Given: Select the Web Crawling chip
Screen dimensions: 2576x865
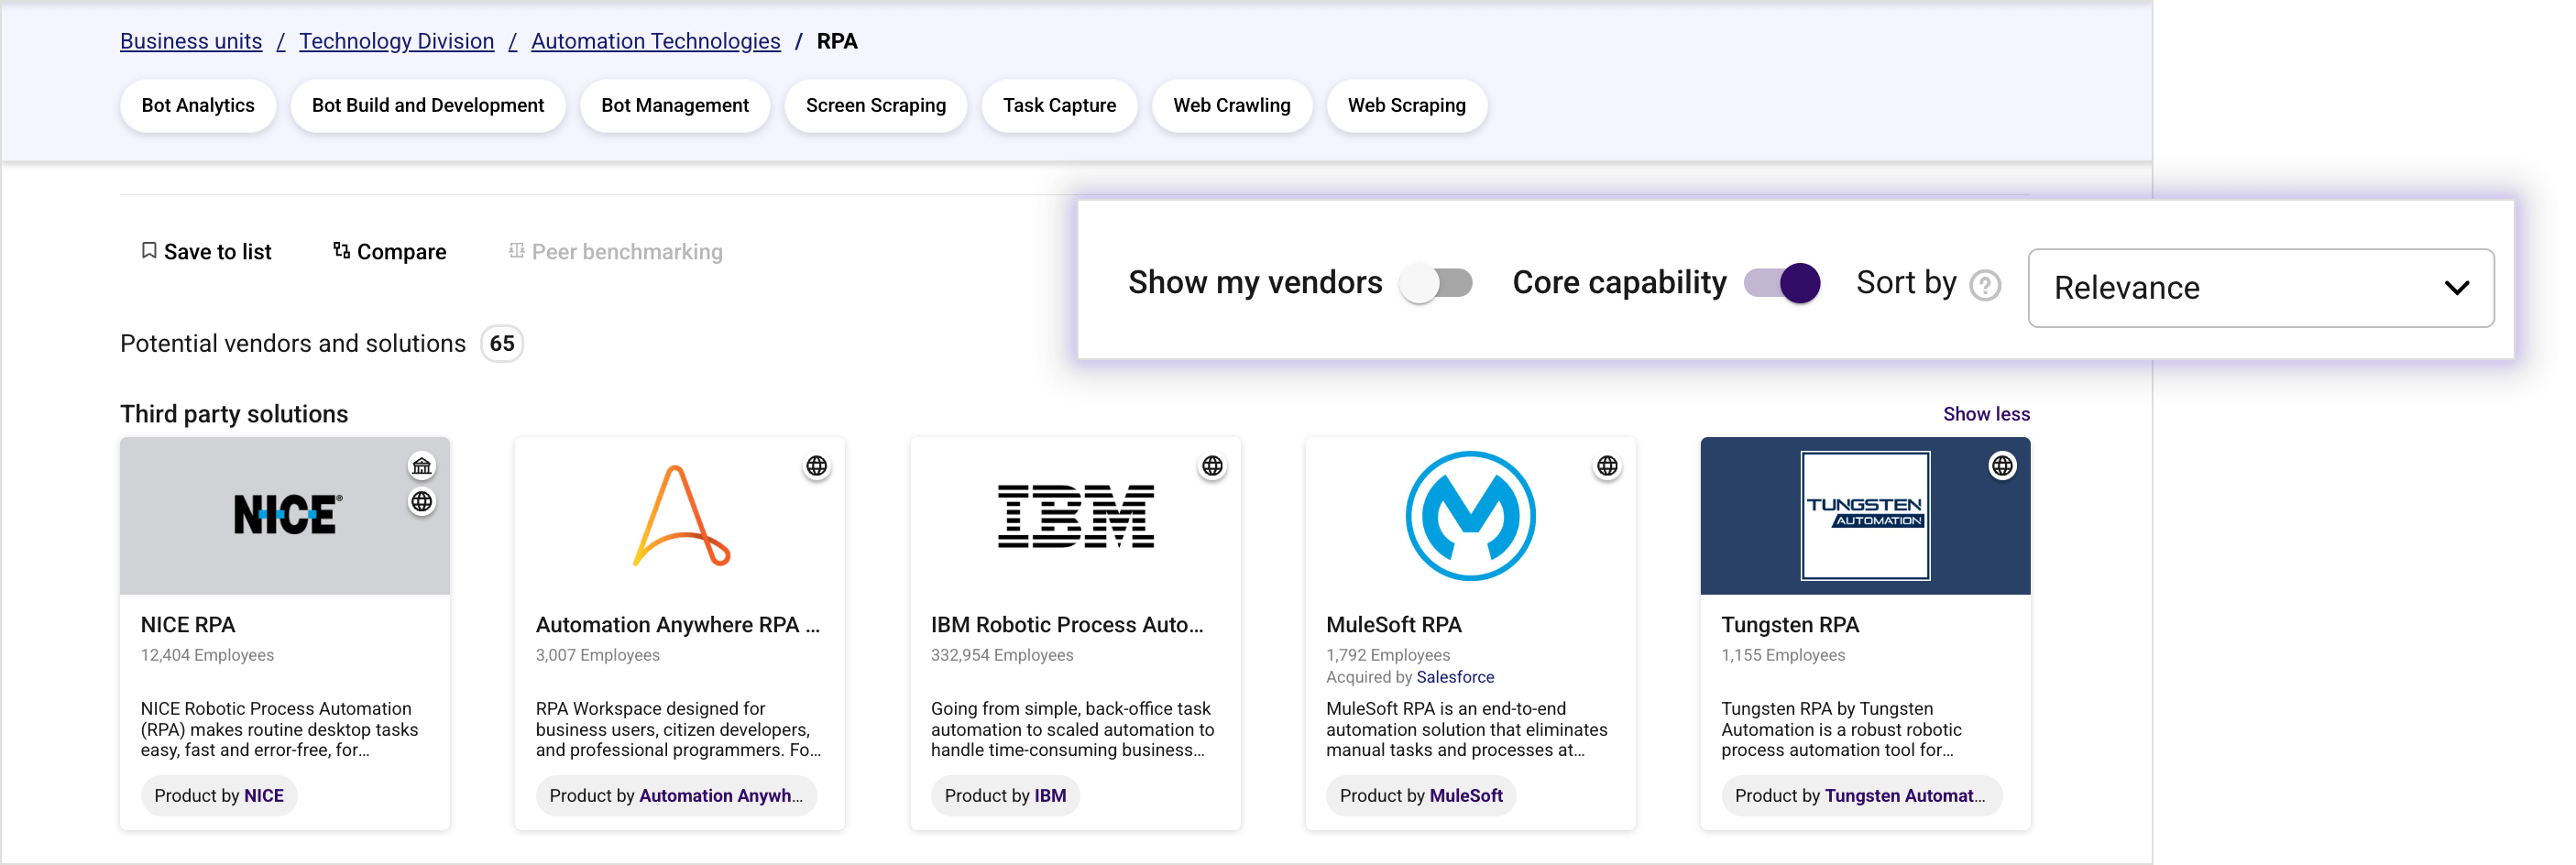Looking at the screenshot, I should tap(1232, 106).
